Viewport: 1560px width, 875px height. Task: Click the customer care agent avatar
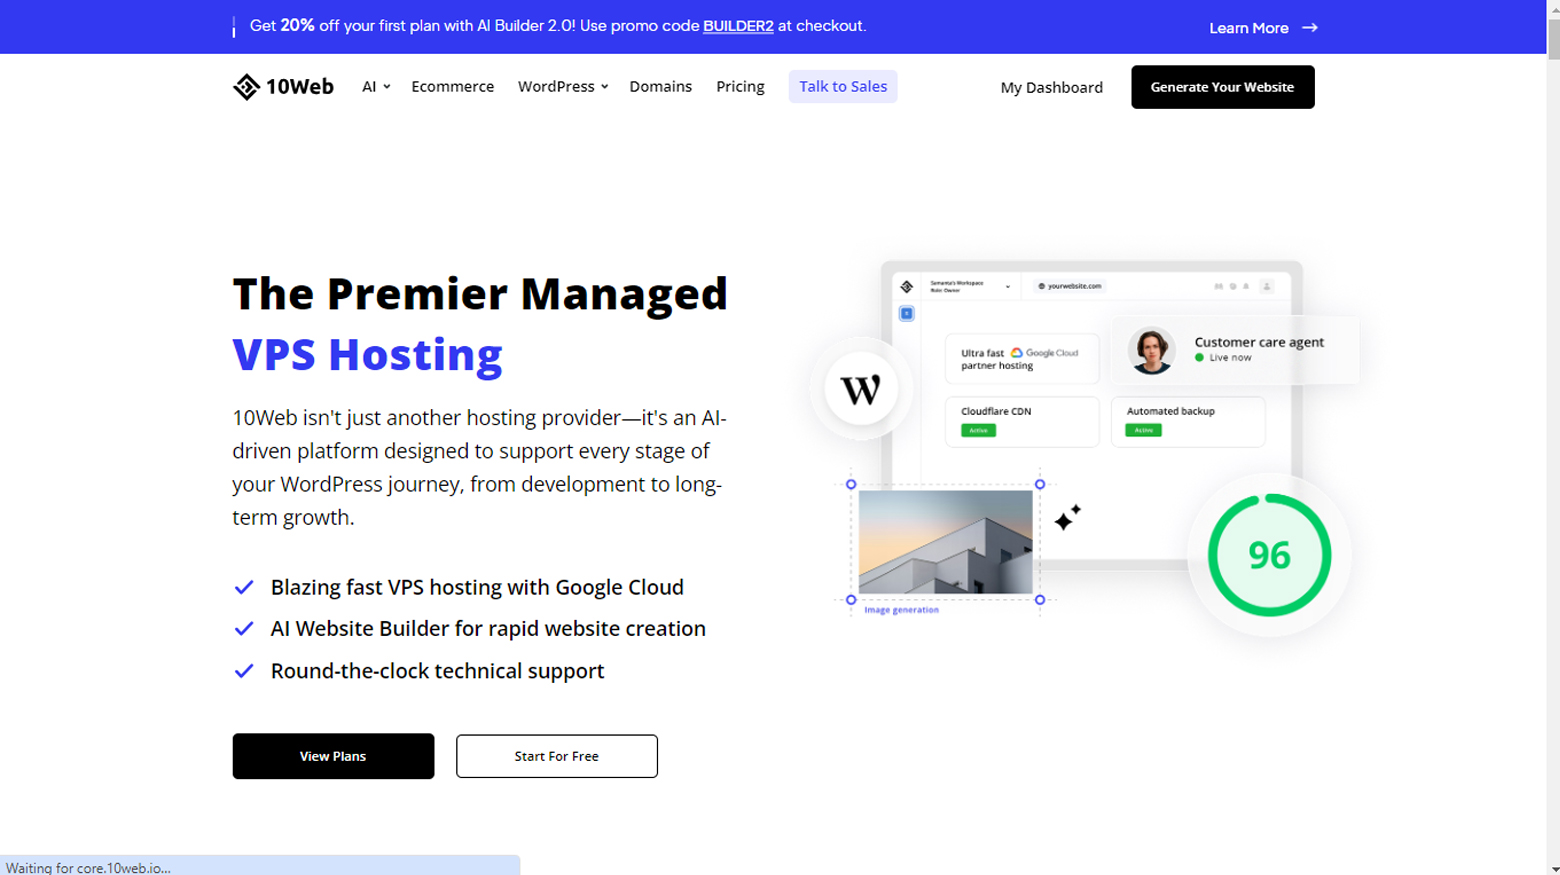tap(1151, 351)
